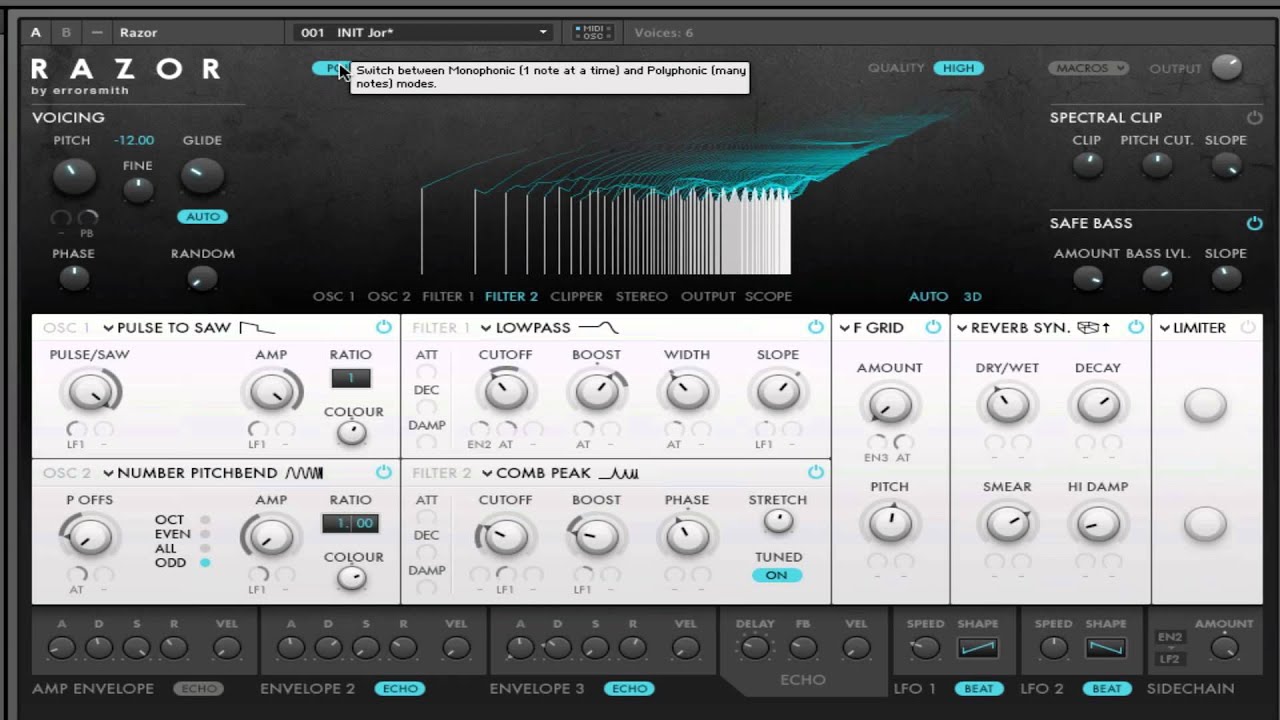Switch display to SCOPE view
Screen dimensions: 1280x720
768,296
